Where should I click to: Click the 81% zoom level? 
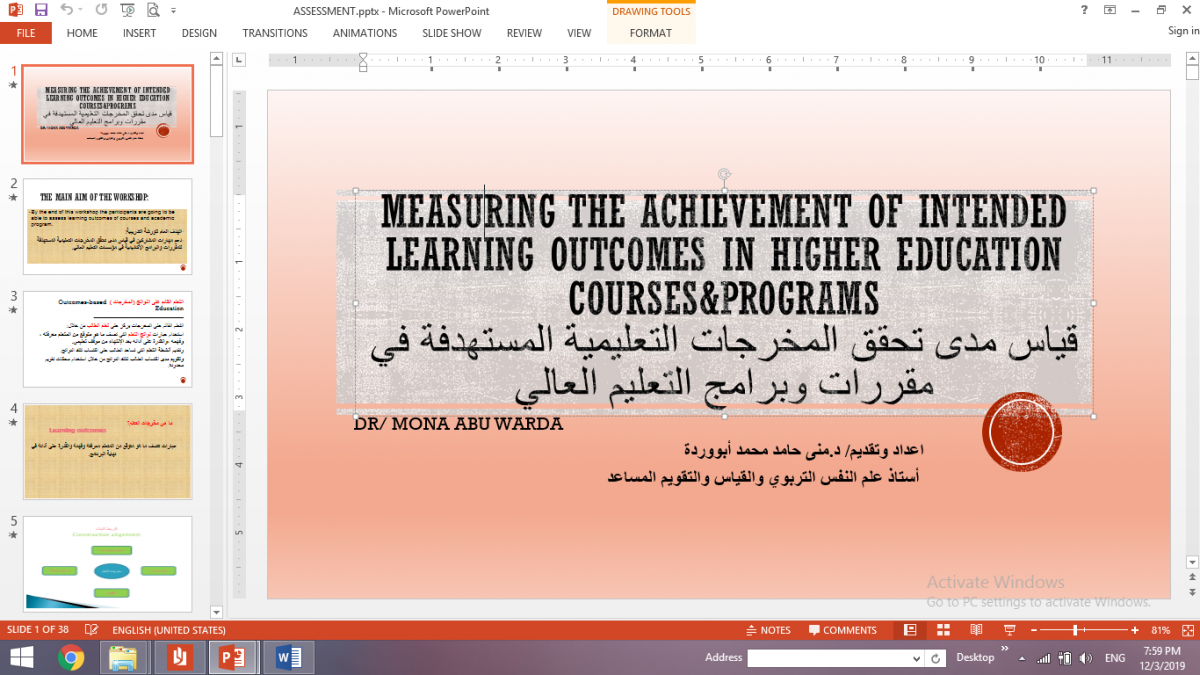[1160, 631]
